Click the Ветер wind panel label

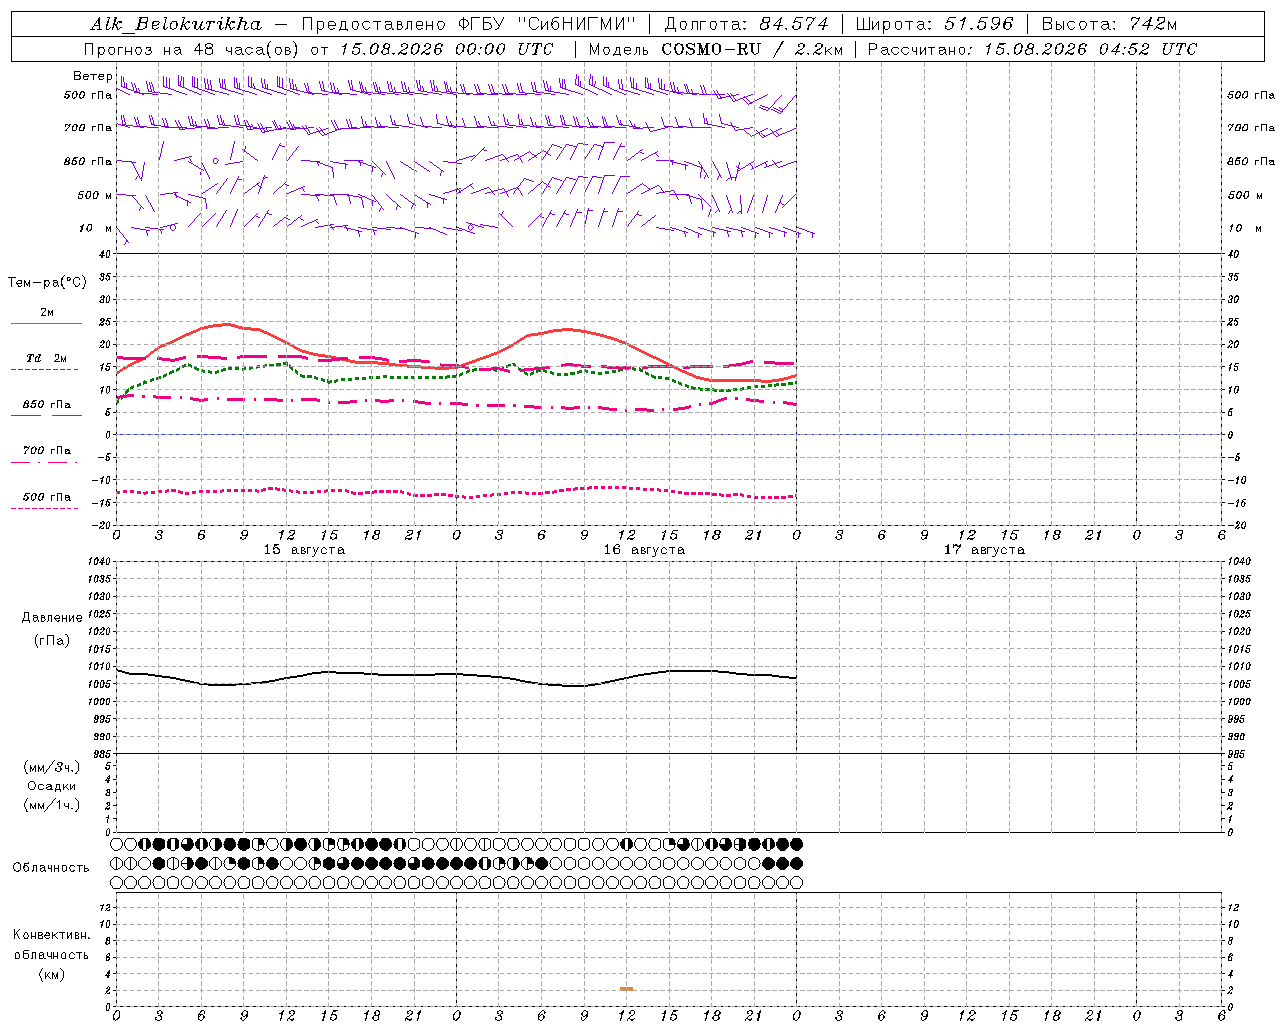(92, 76)
